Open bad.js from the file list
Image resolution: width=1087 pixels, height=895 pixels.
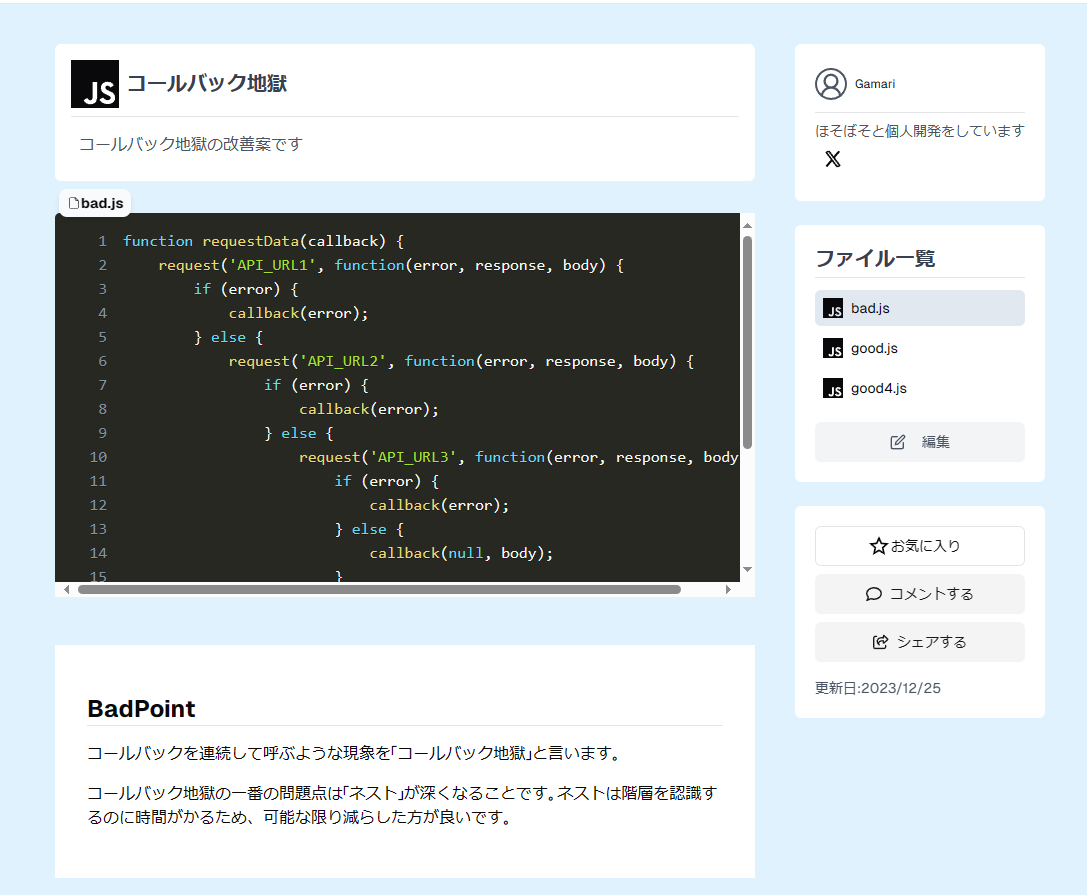(x=919, y=309)
